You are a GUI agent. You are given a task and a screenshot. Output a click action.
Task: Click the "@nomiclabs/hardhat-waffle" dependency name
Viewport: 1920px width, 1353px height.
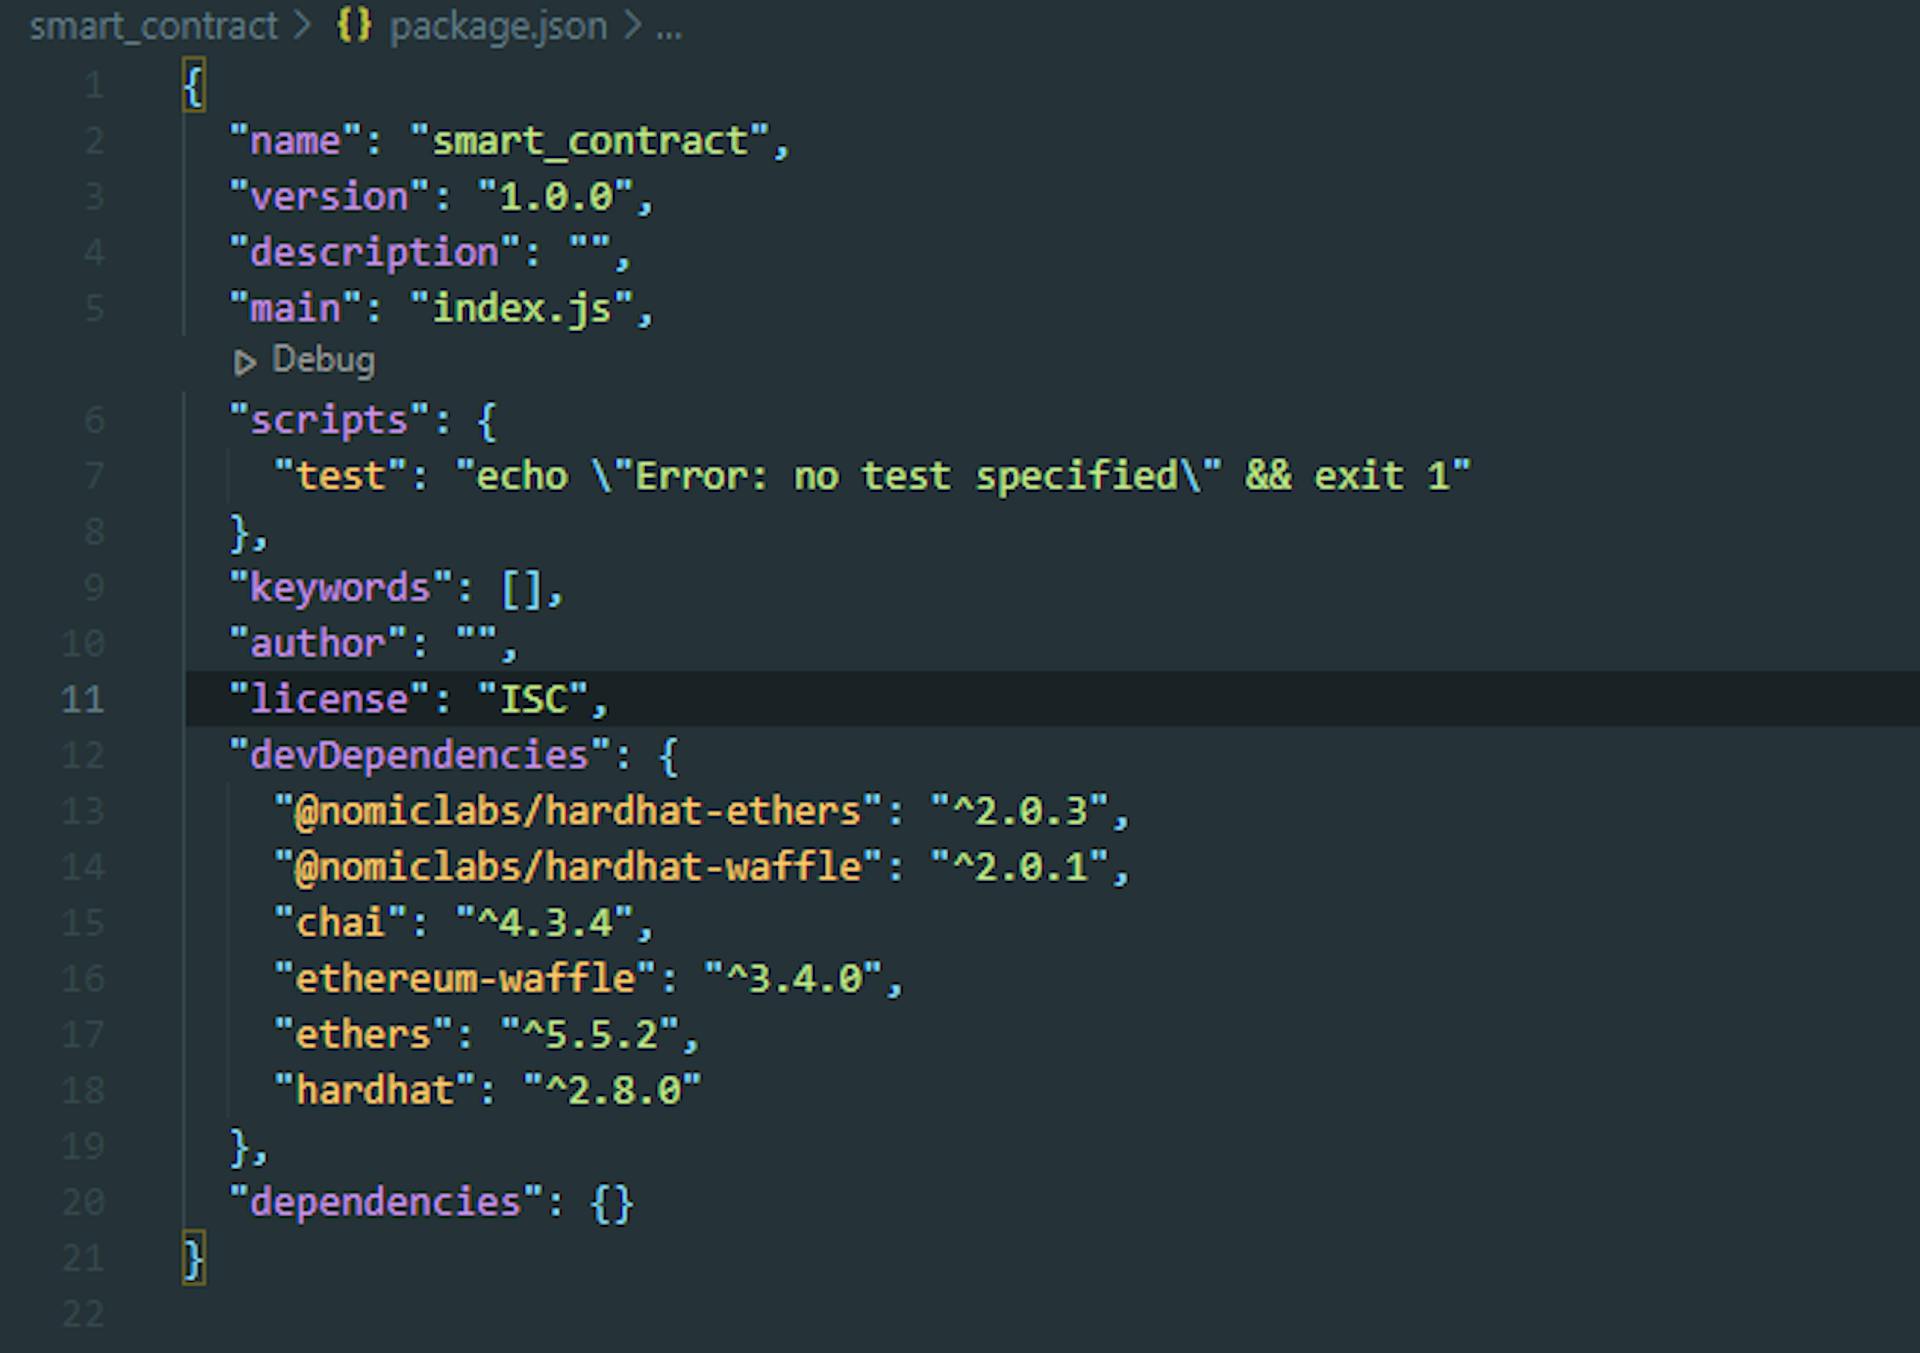(x=578, y=867)
